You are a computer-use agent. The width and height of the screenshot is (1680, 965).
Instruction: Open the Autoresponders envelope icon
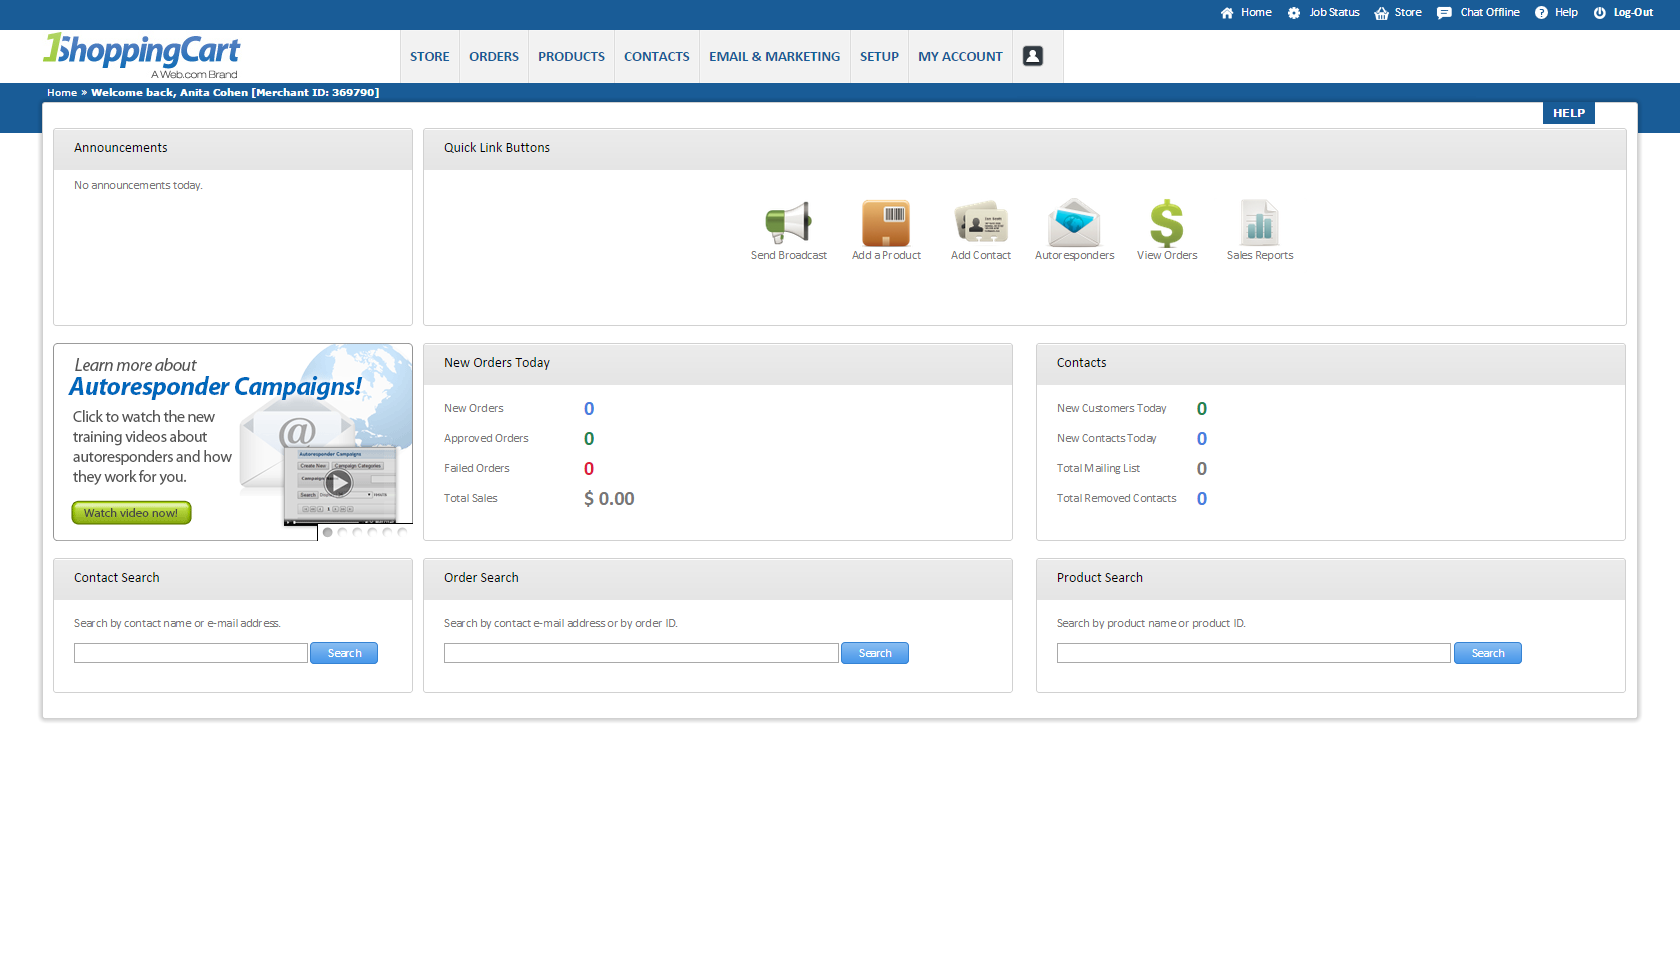[1074, 223]
